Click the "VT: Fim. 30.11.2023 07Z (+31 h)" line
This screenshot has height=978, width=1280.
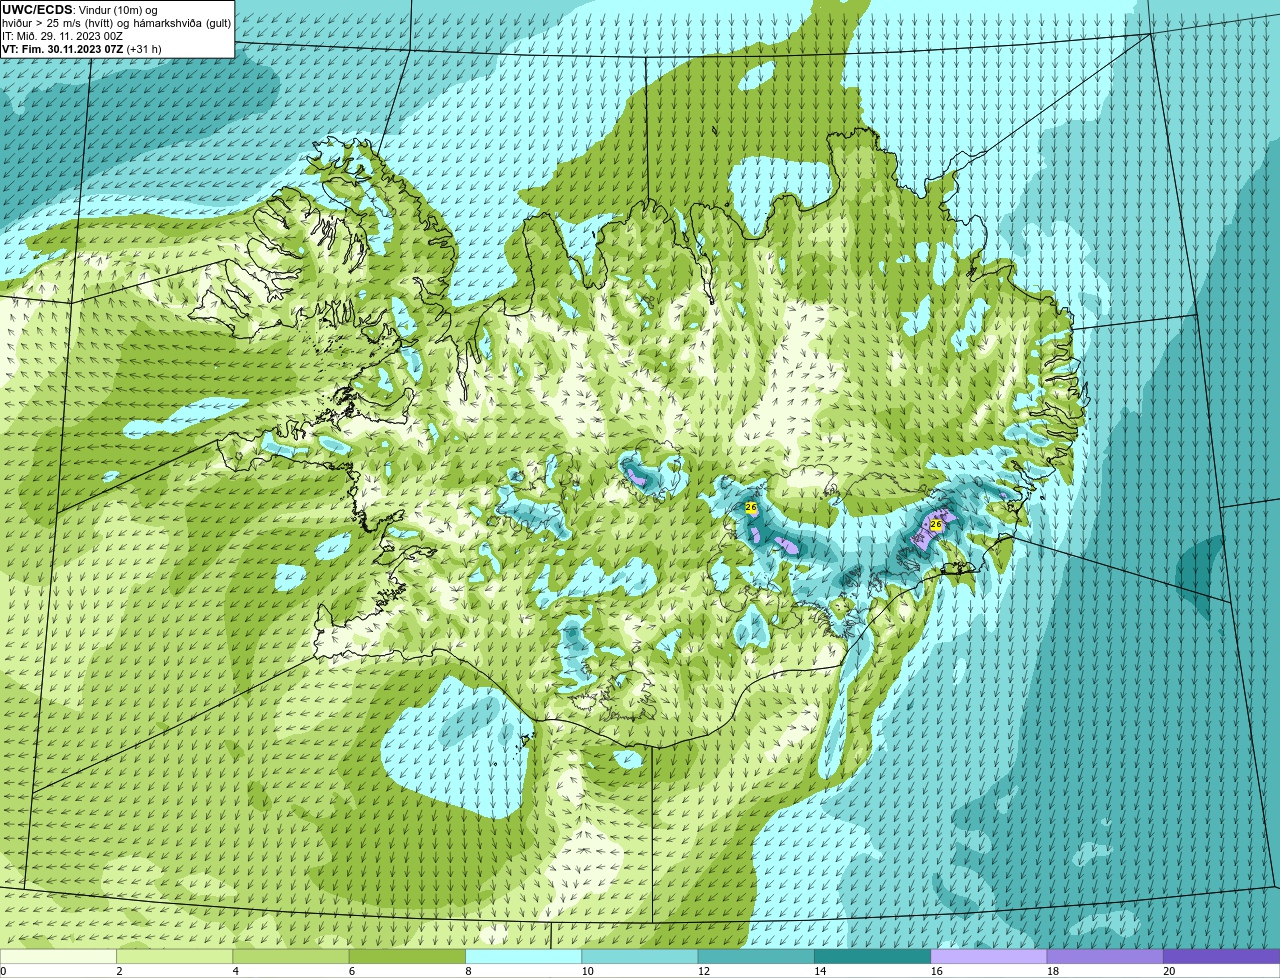[82, 49]
